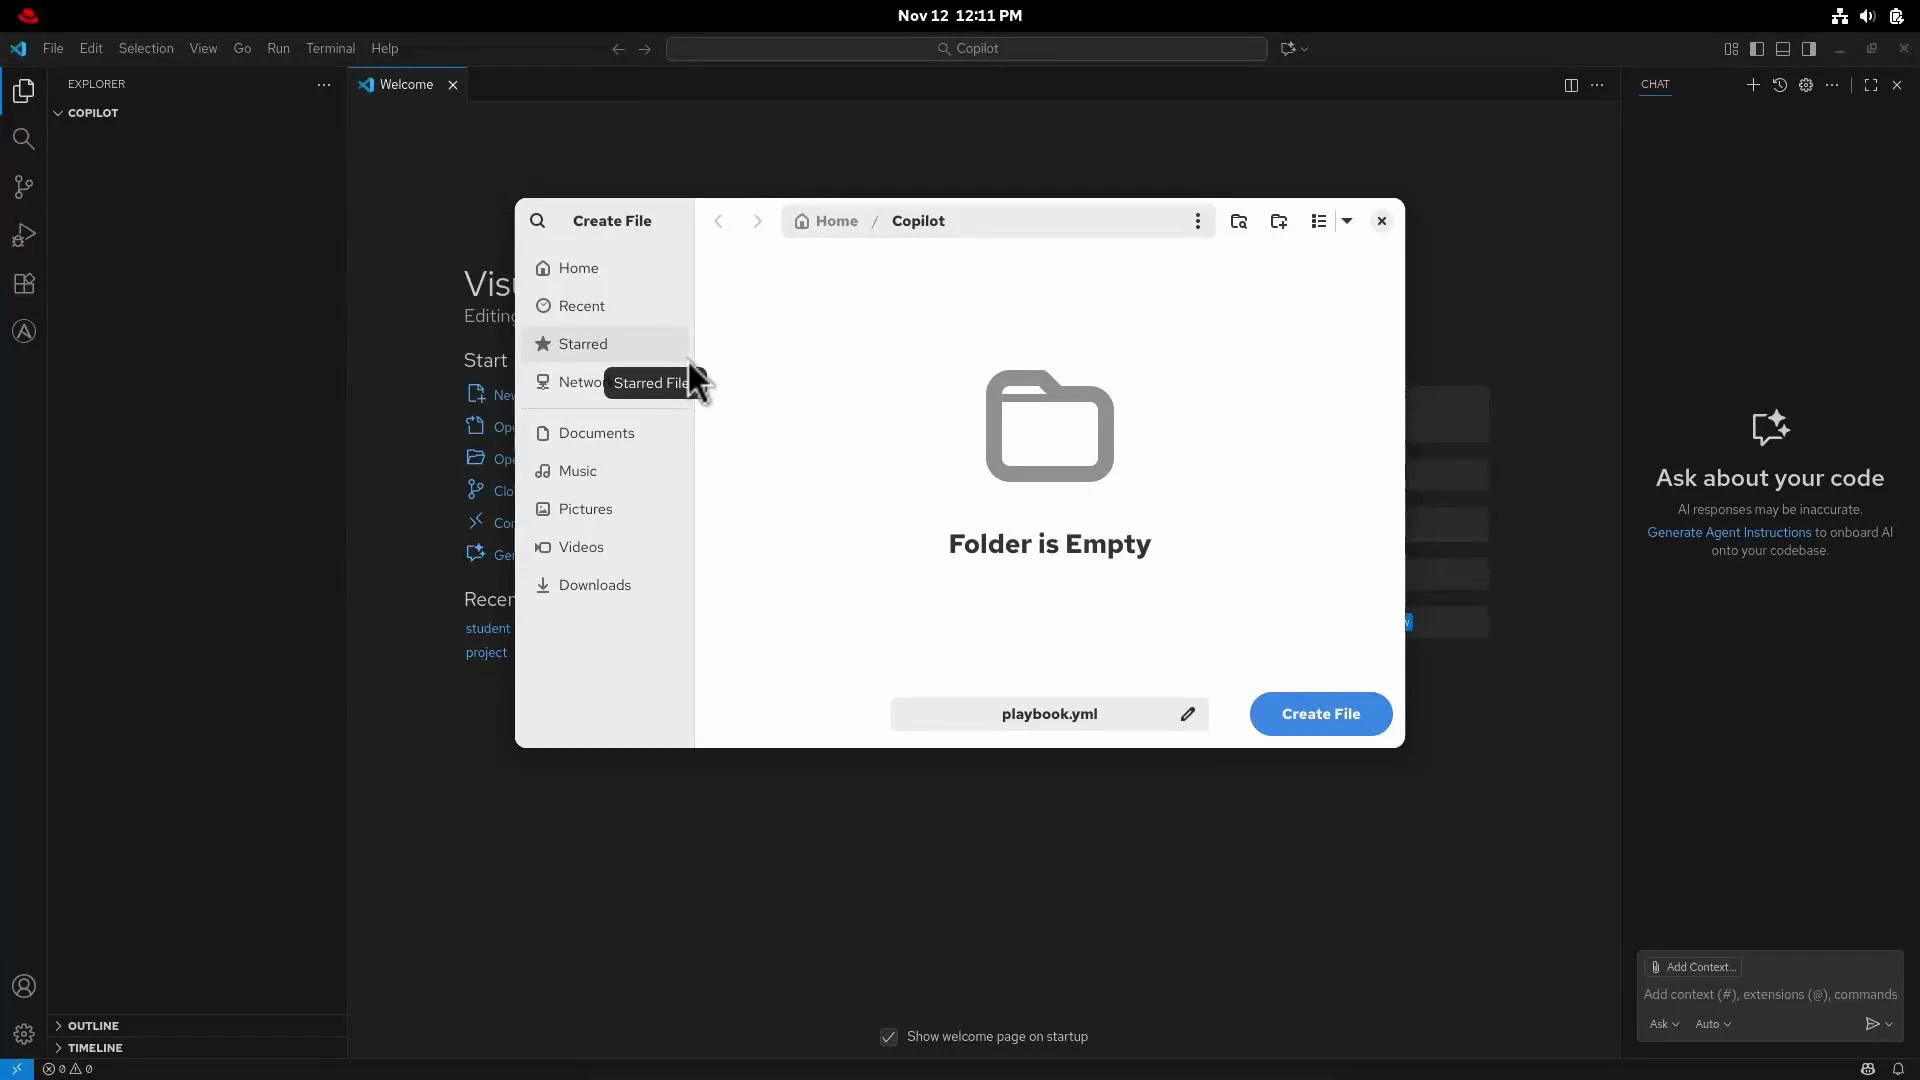1920x1080 pixels.
Task: Expand the OUTLINE section
Action: pyautogui.click(x=95, y=1025)
